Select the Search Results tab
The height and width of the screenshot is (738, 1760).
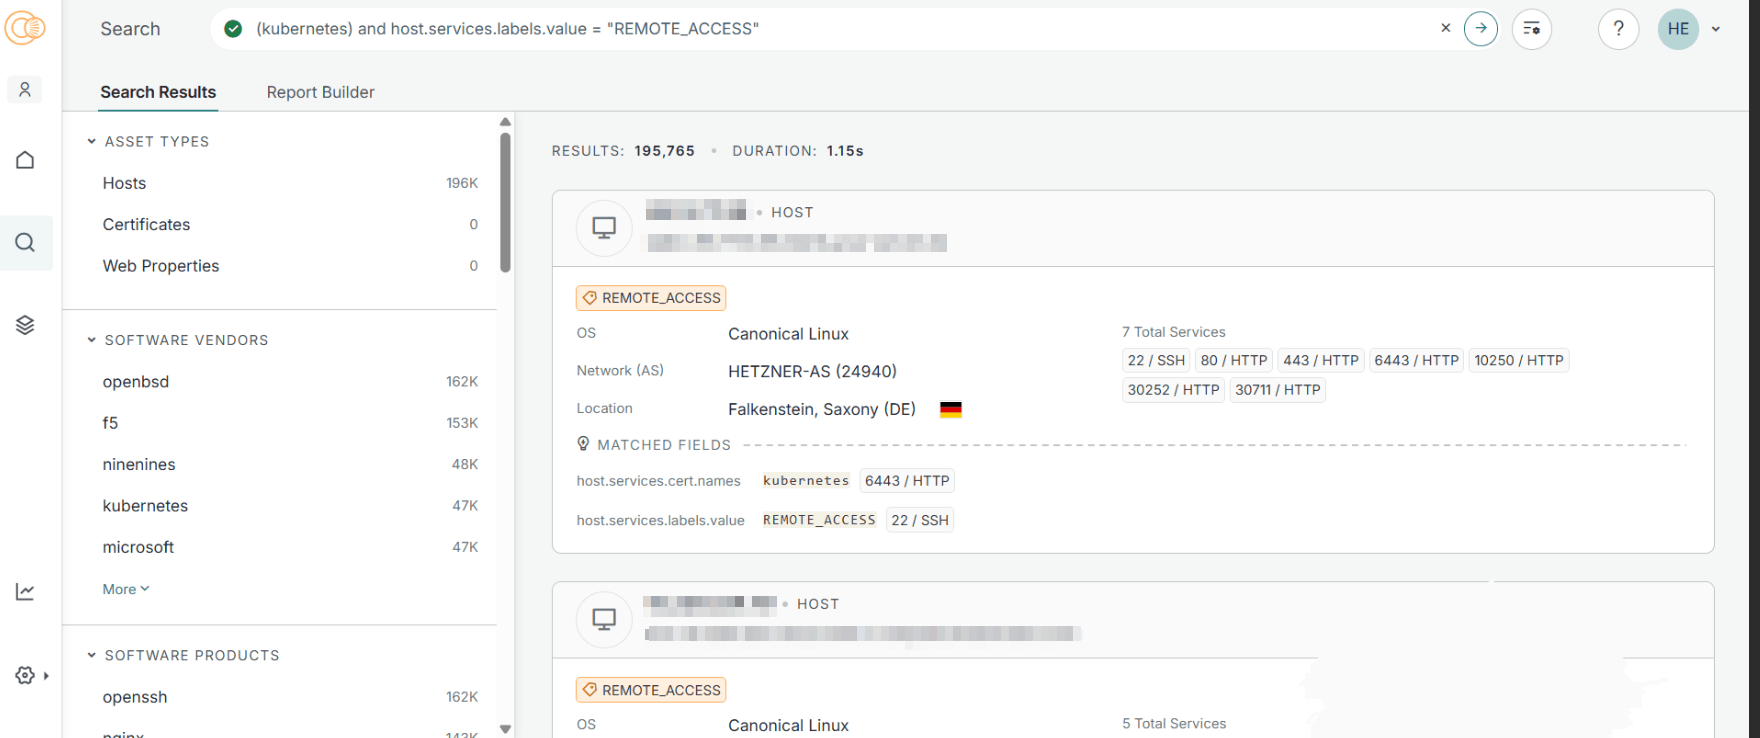[158, 92]
